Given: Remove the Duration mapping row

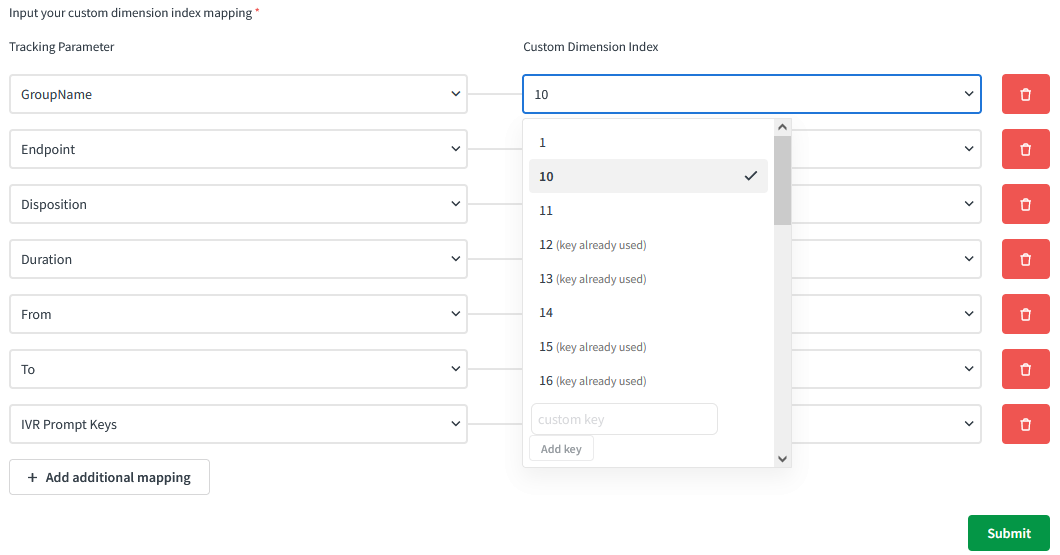Looking at the screenshot, I should click(x=1025, y=259).
